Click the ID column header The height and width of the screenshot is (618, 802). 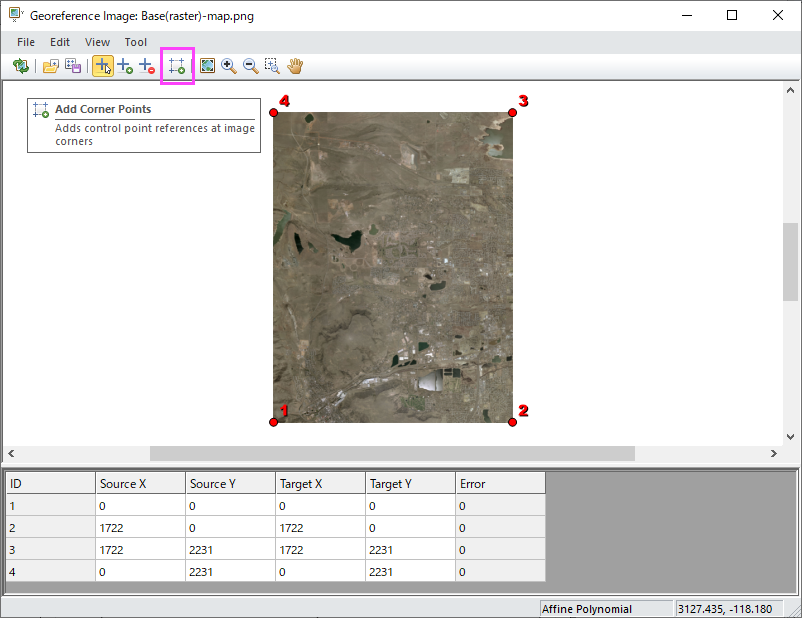51,483
